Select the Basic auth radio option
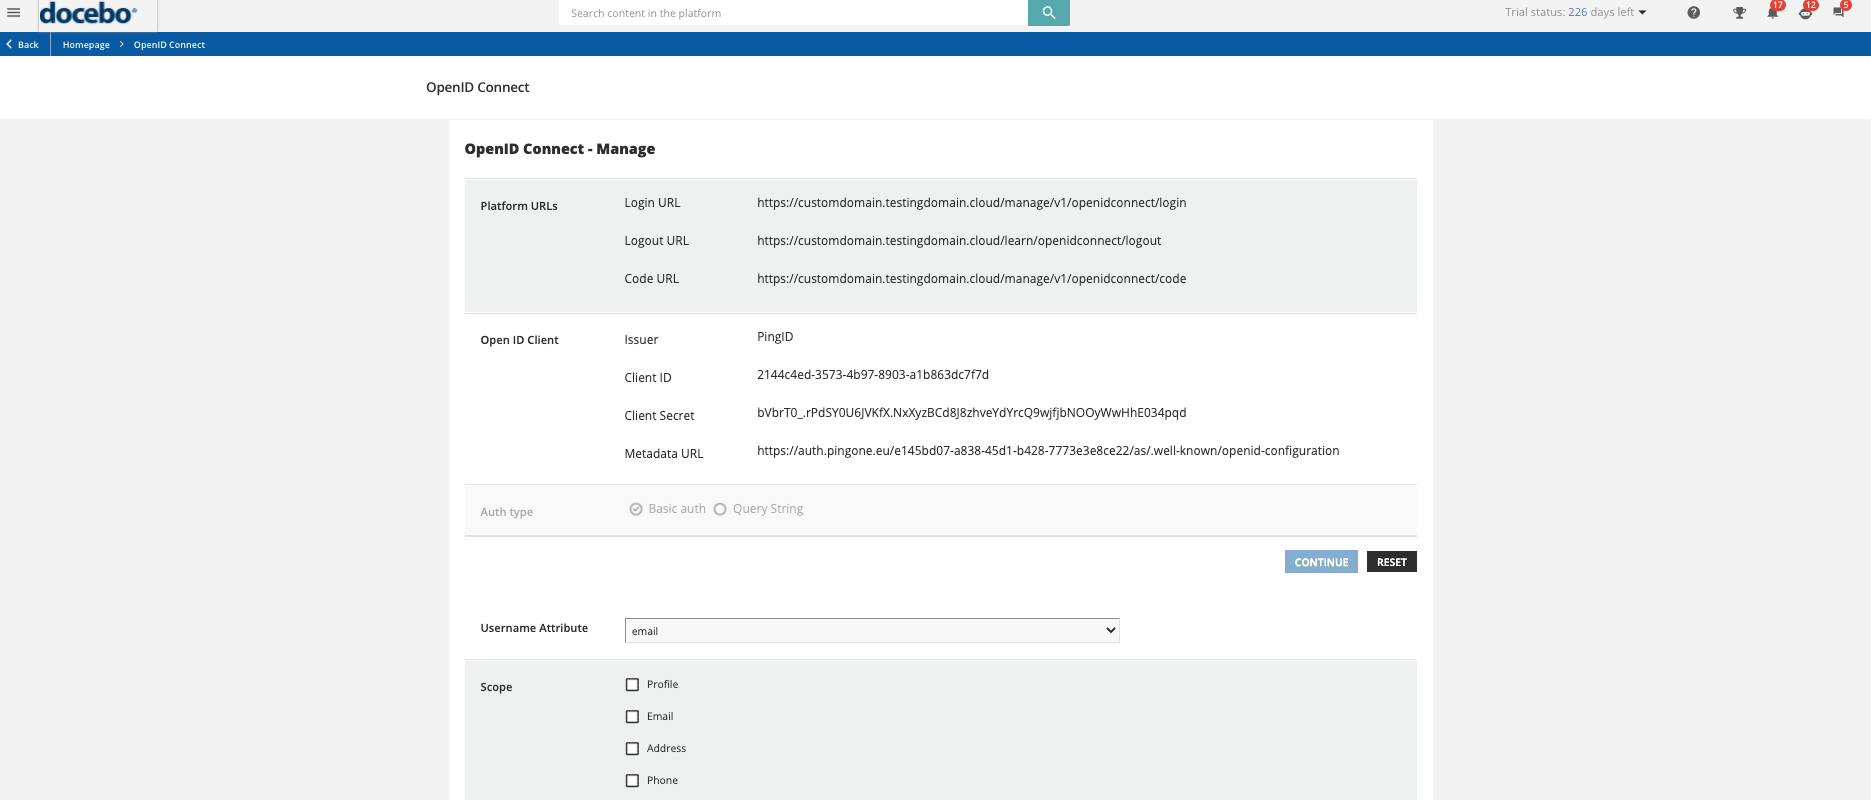 tap(636, 509)
